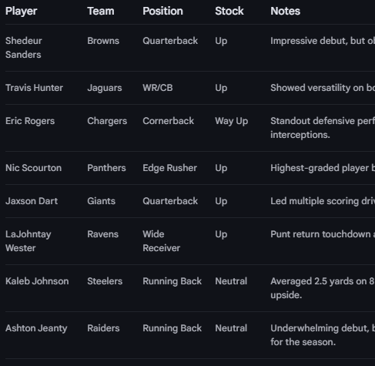Click the Position column header
This screenshot has height=366, width=375.
tap(163, 11)
